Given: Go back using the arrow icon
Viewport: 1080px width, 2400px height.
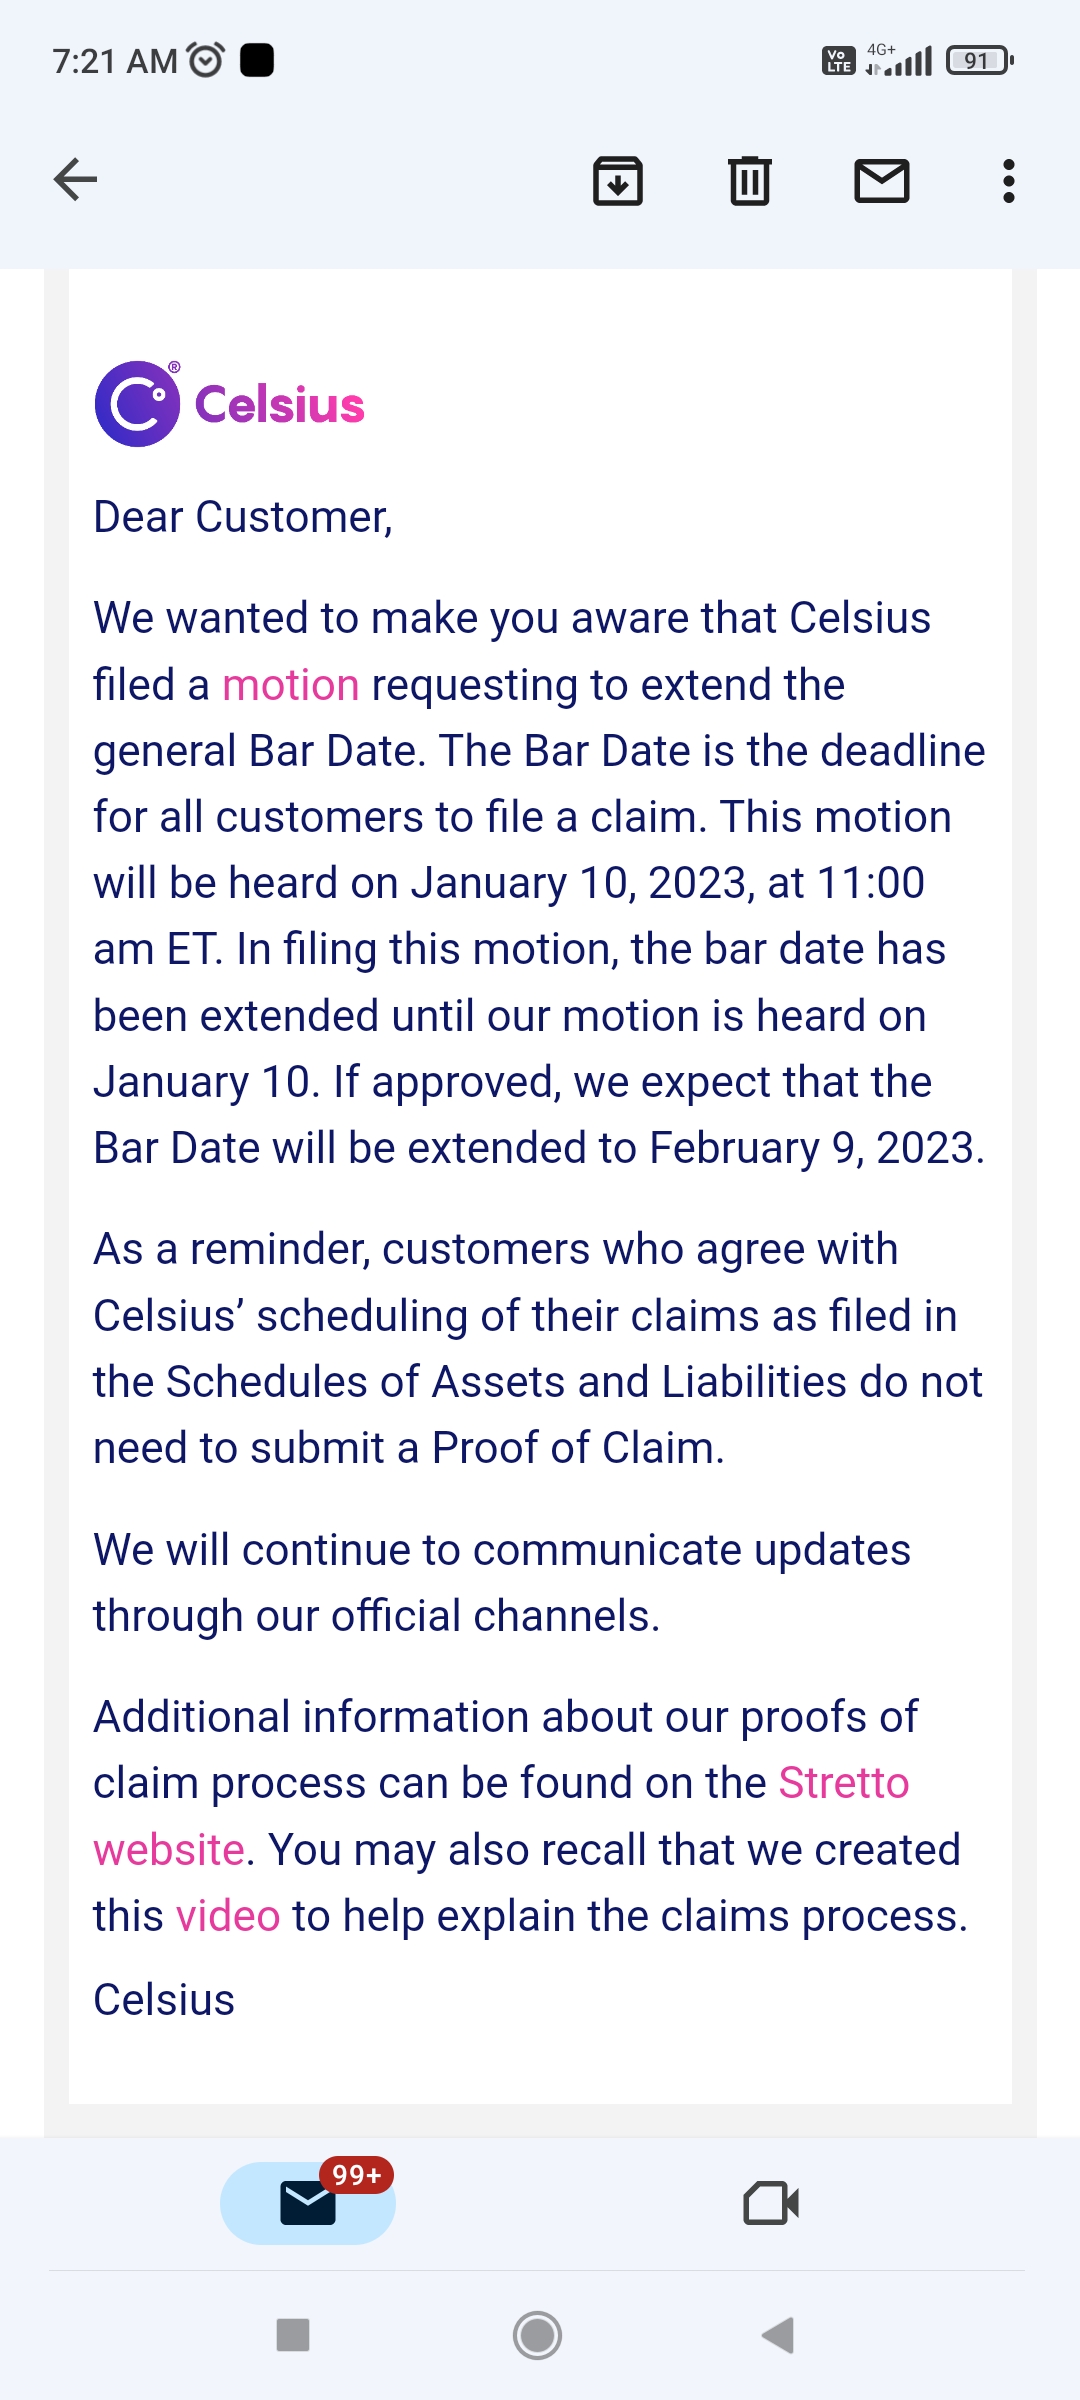Looking at the screenshot, I should tap(75, 180).
